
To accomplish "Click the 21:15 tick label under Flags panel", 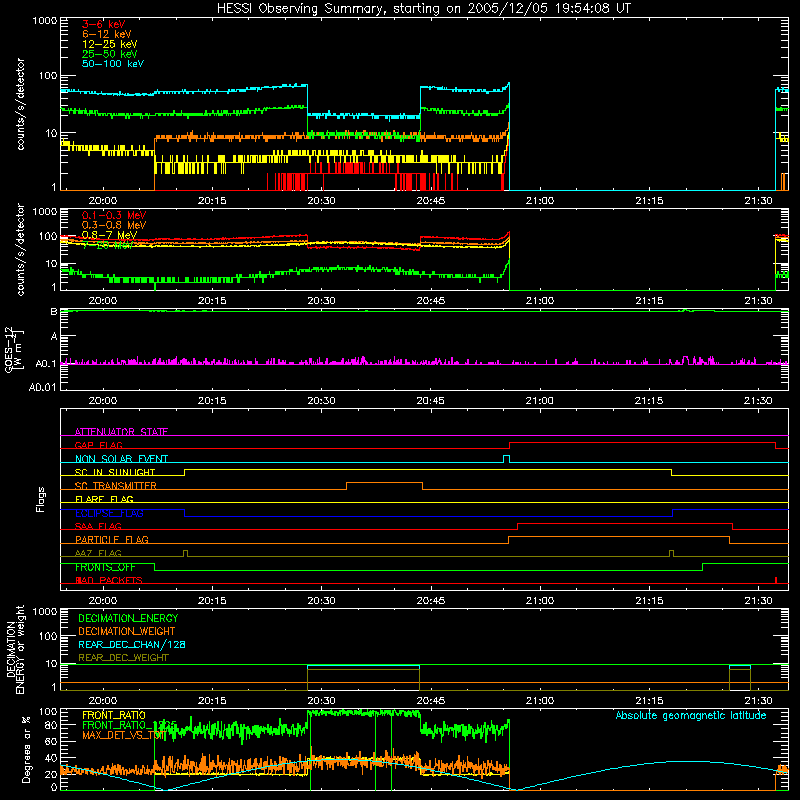I will pos(649,601).
